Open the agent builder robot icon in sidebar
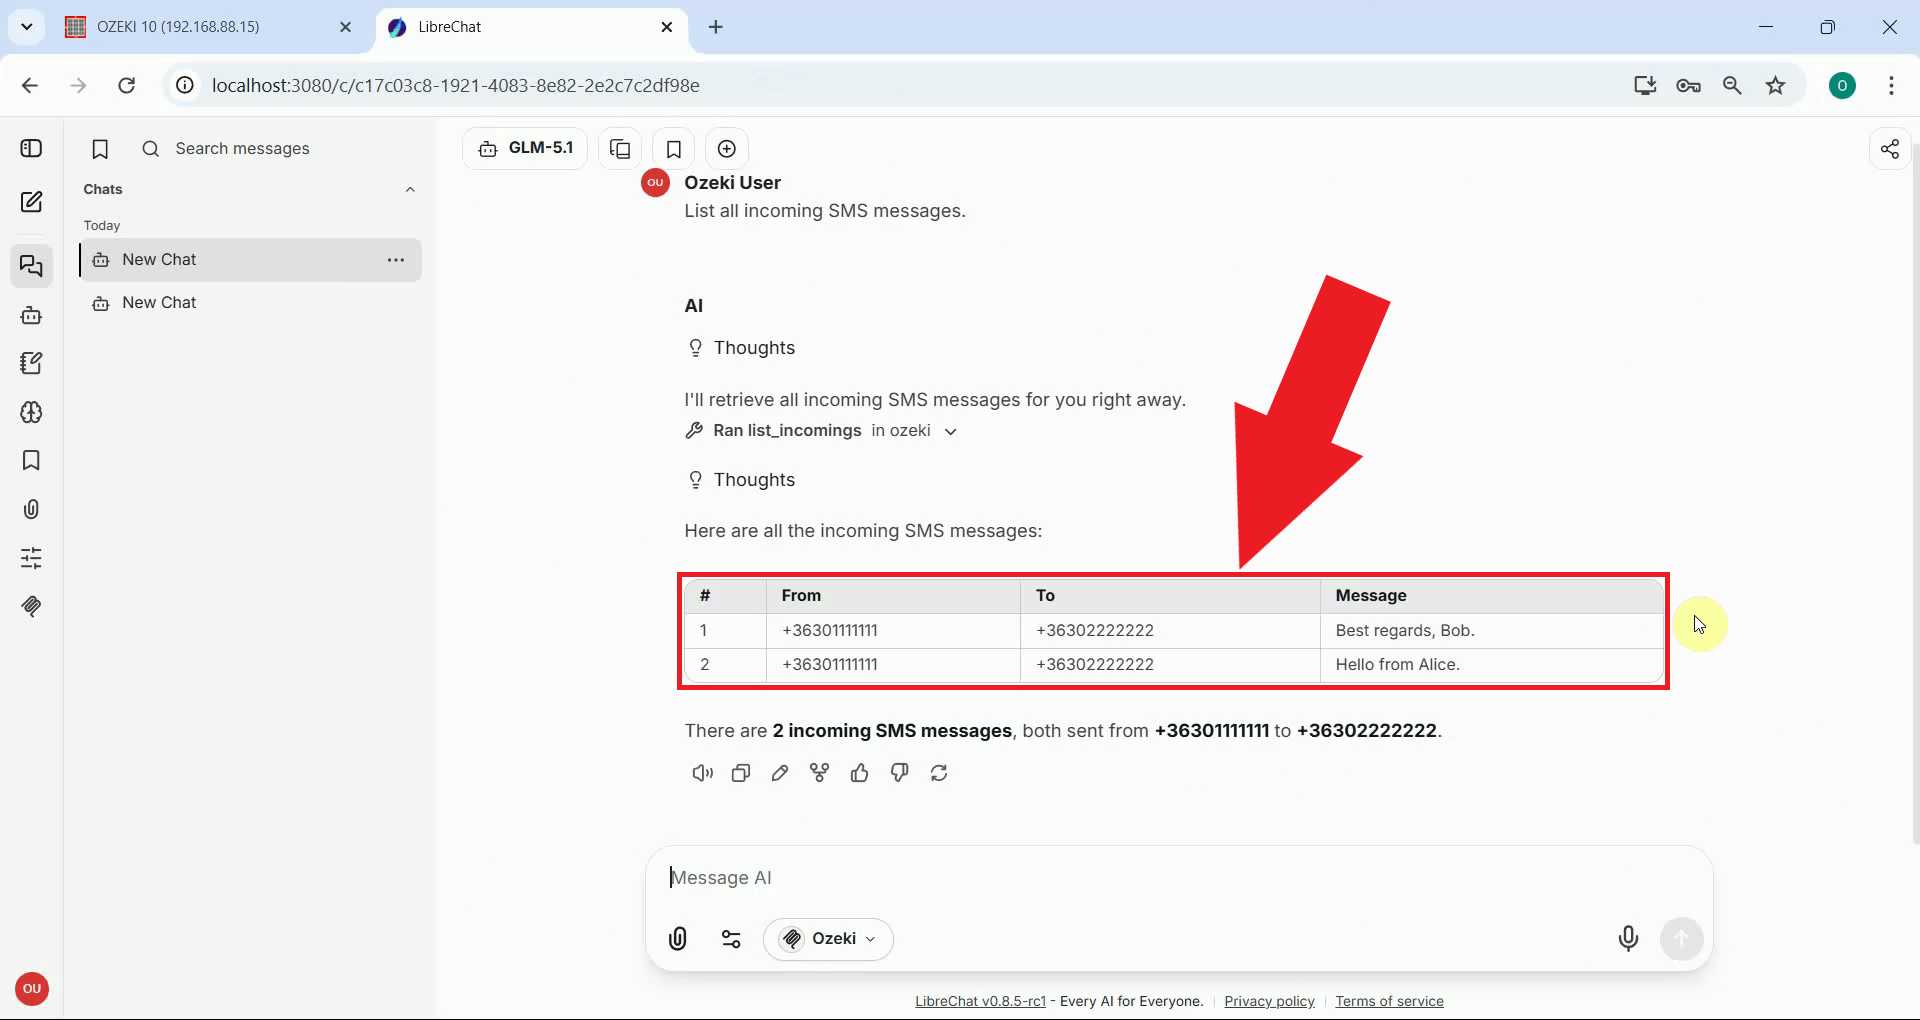 tap(31, 315)
